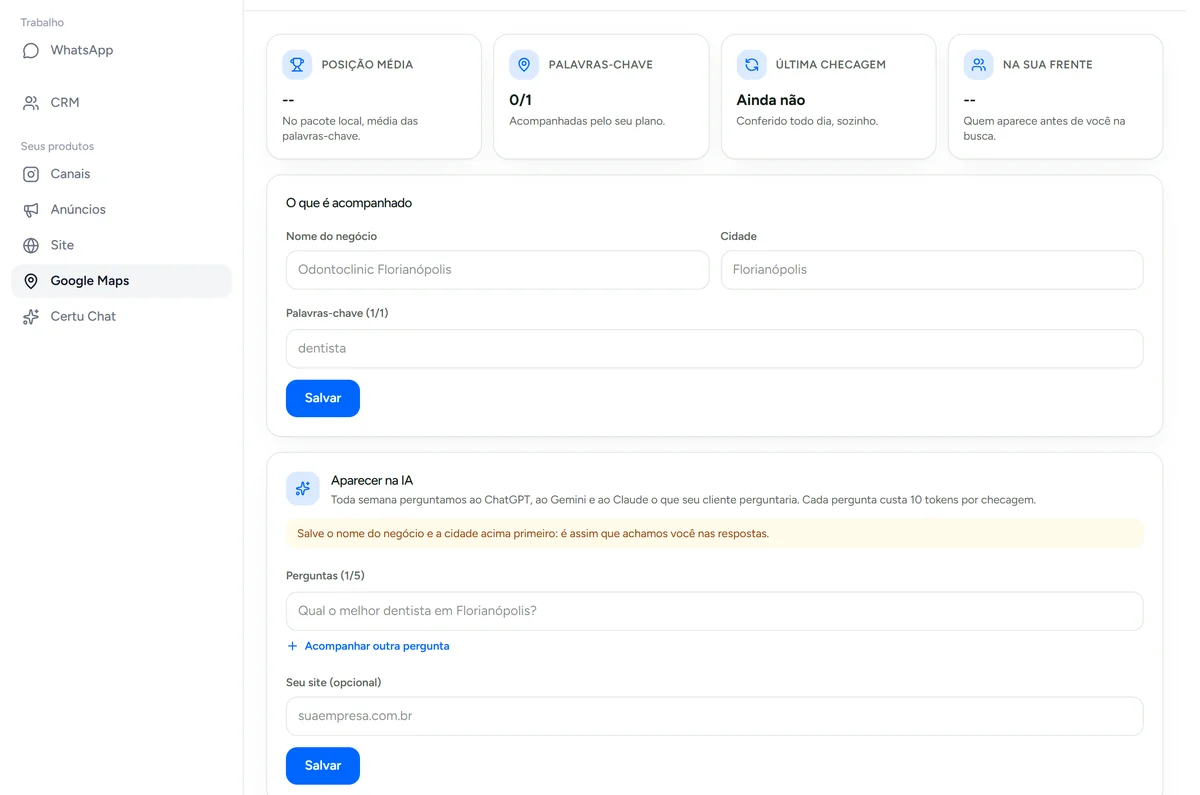Click the Anúncios megaphone icon
The height and width of the screenshot is (795, 1200).
pyautogui.click(x=31, y=210)
